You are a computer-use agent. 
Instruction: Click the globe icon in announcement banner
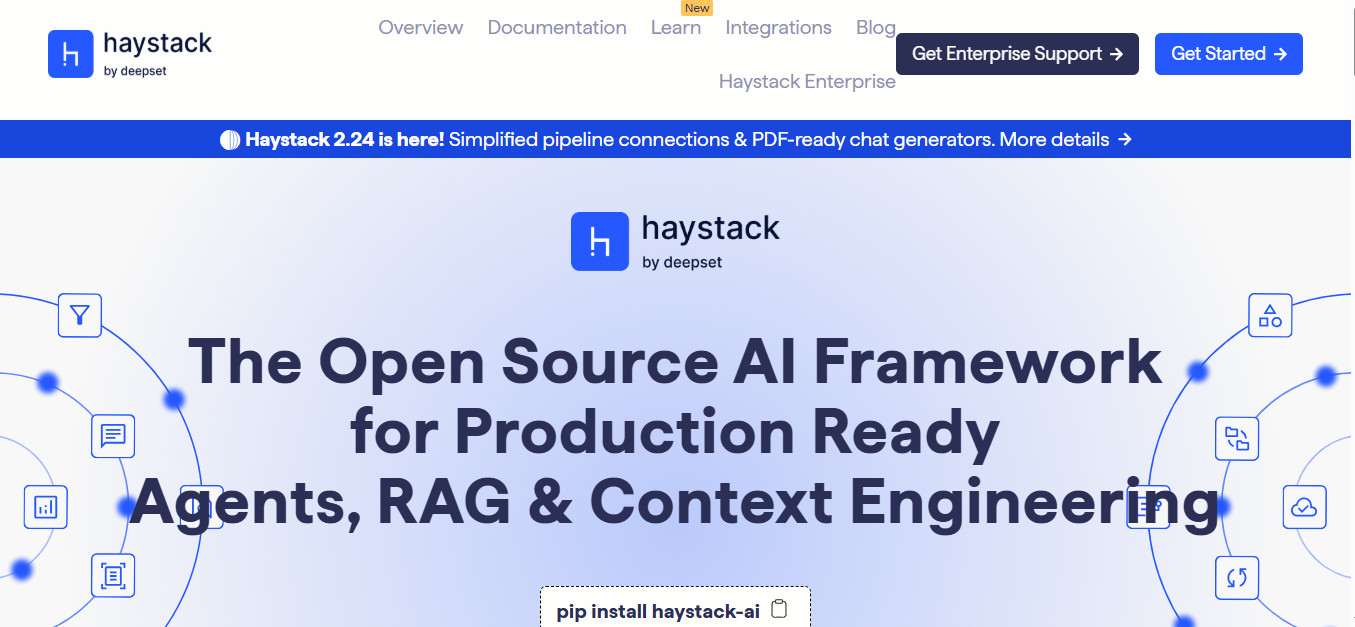231,139
